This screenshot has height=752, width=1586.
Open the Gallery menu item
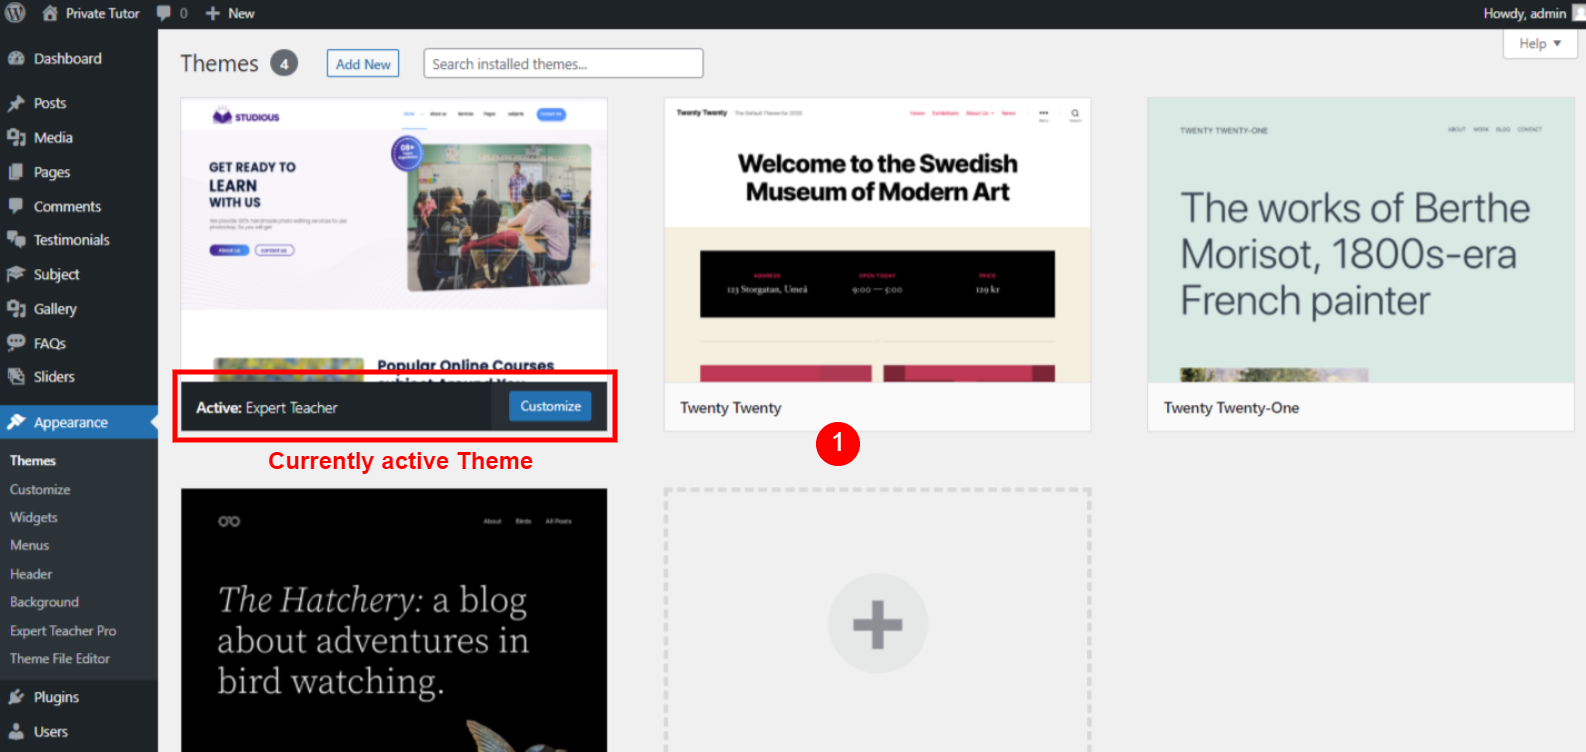(x=79, y=309)
